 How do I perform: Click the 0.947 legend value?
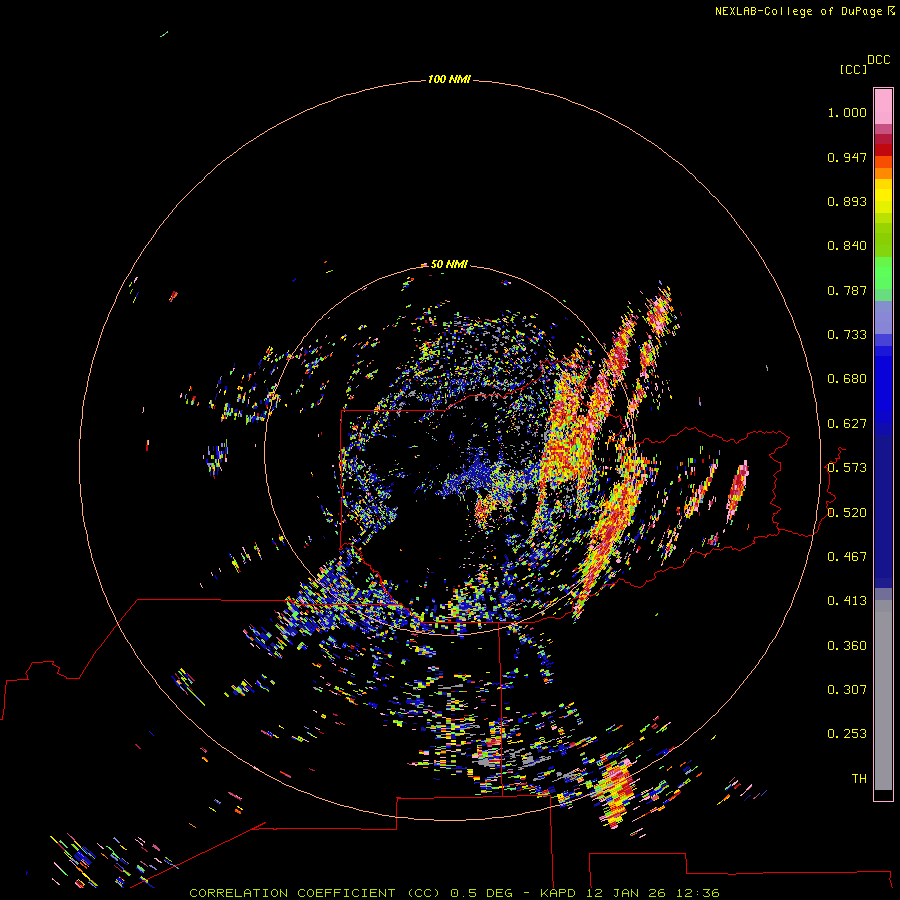click(847, 157)
